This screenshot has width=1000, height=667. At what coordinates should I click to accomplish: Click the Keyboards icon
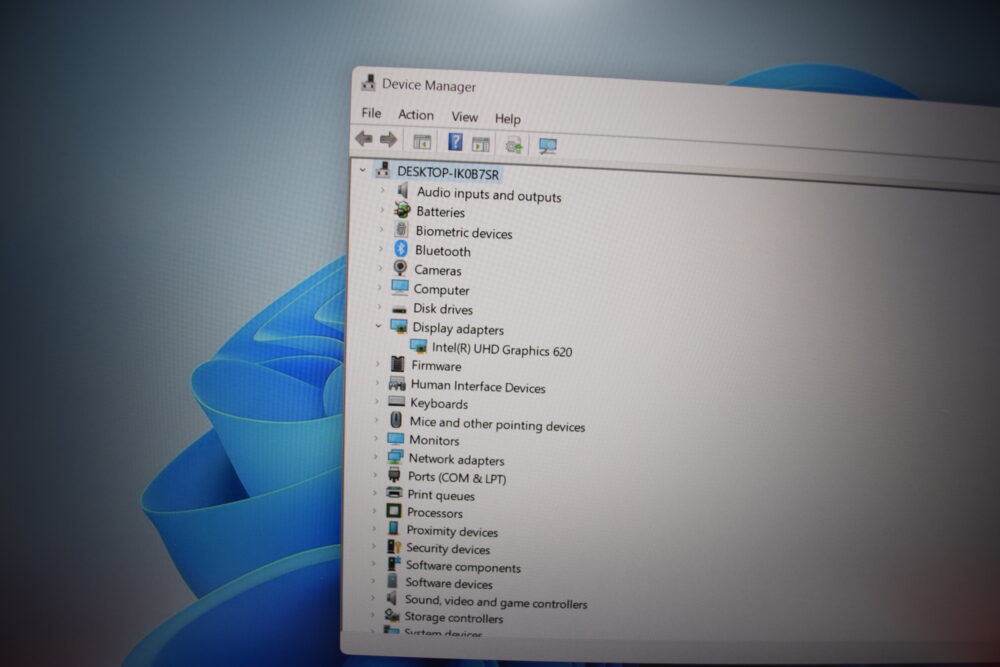(396, 401)
